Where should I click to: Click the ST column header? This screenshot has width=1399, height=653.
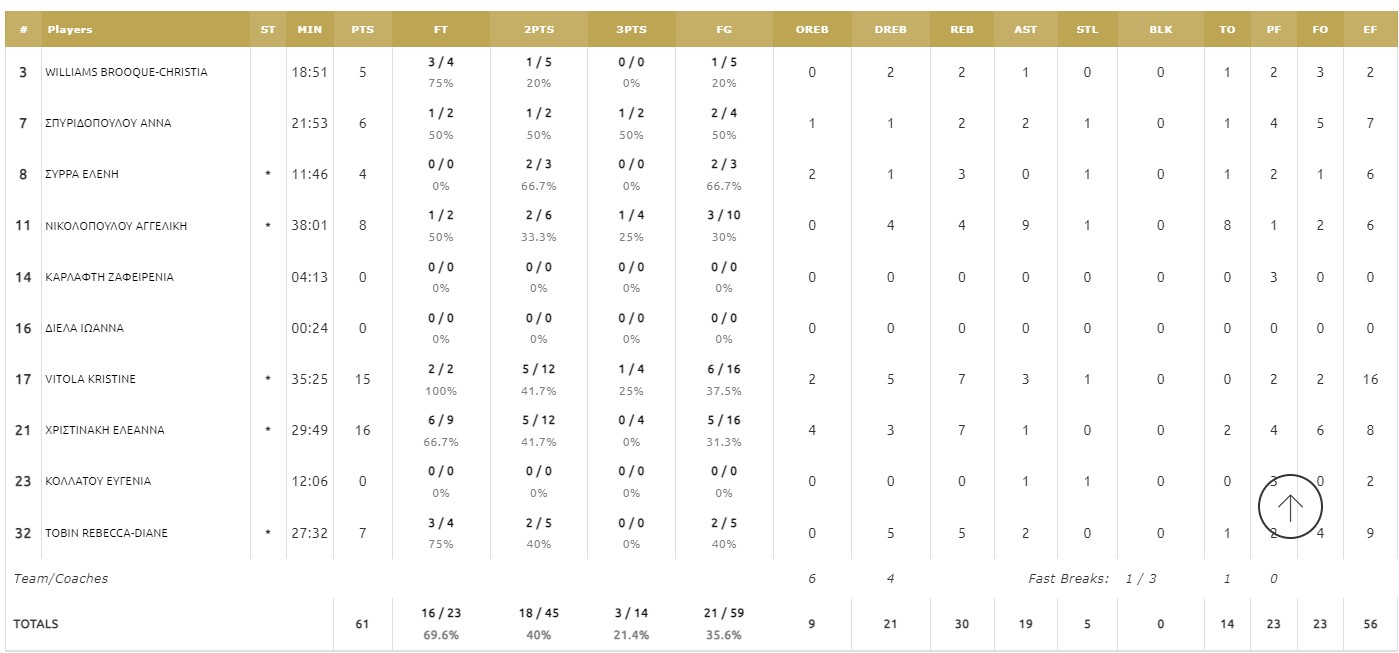[x=267, y=30]
